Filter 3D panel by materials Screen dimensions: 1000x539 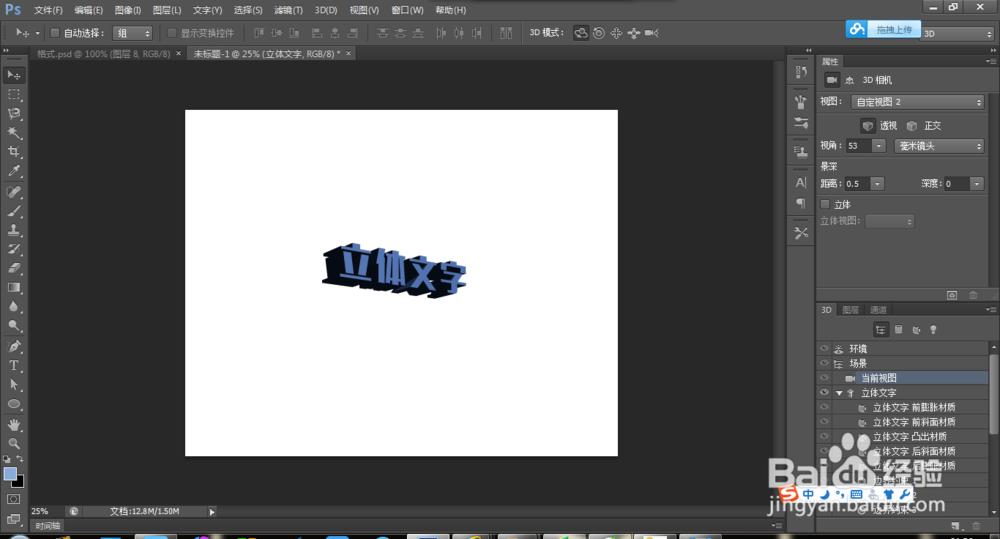pyautogui.click(x=916, y=330)
